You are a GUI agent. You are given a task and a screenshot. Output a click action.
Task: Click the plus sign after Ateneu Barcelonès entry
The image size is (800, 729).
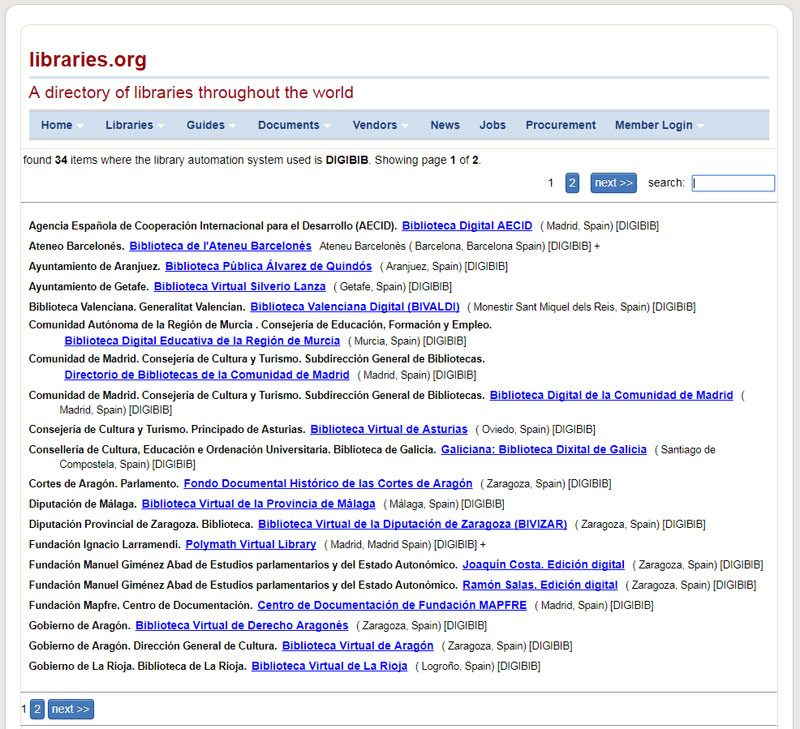(x=597, y=246)
